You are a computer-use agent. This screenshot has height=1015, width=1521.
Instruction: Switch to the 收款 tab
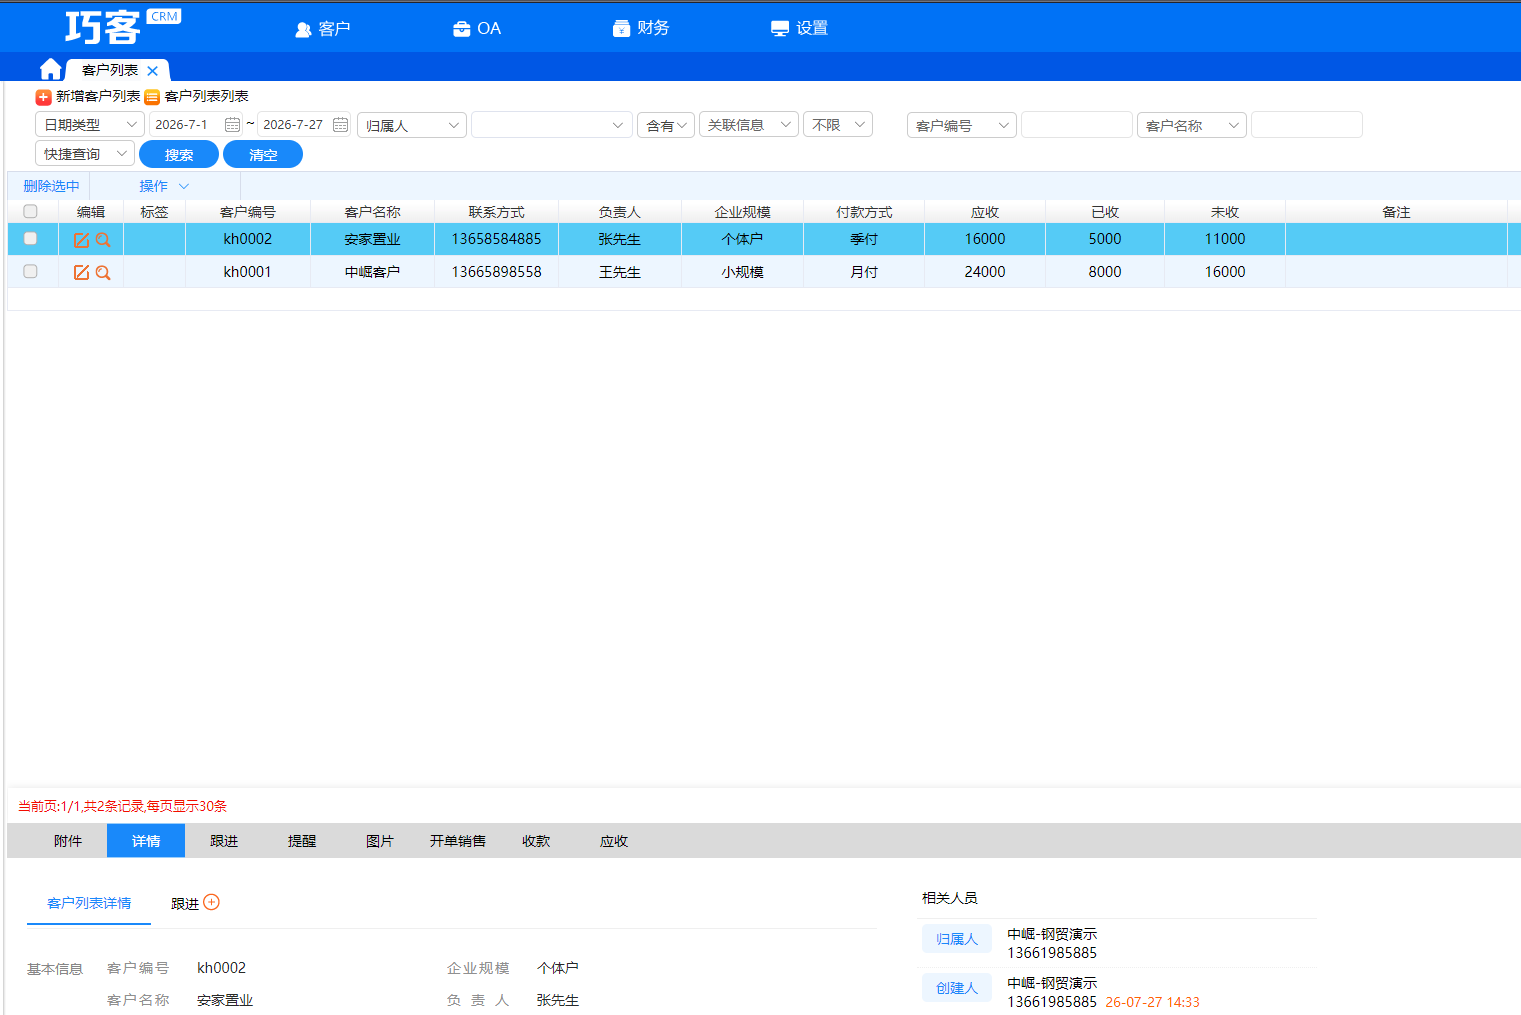(536, 841)
